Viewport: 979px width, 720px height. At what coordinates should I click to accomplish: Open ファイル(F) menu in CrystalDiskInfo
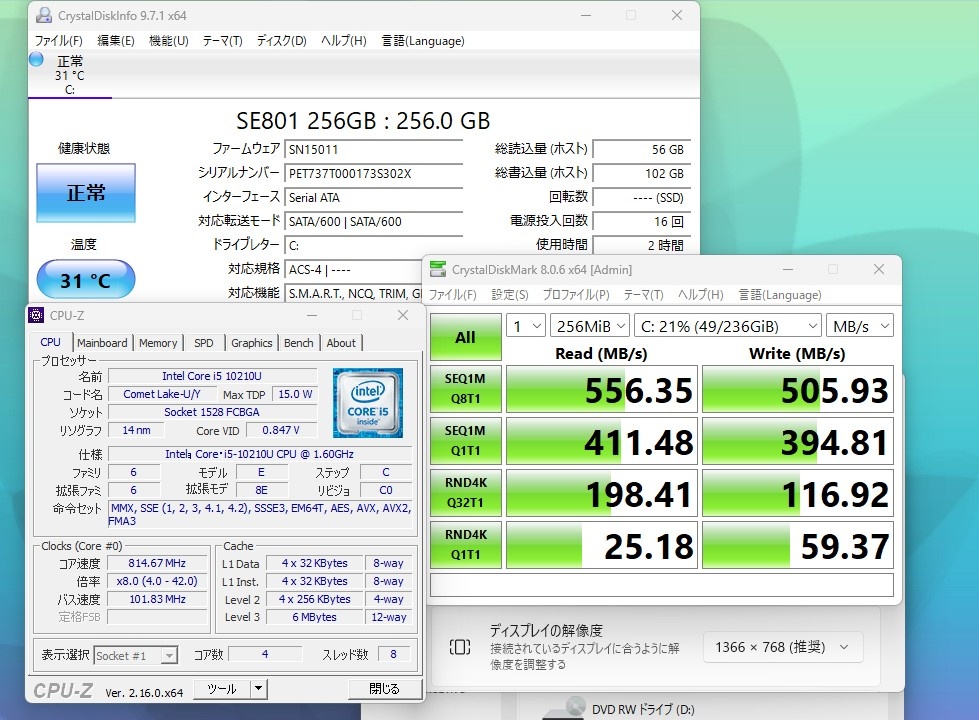pos(59,41)
